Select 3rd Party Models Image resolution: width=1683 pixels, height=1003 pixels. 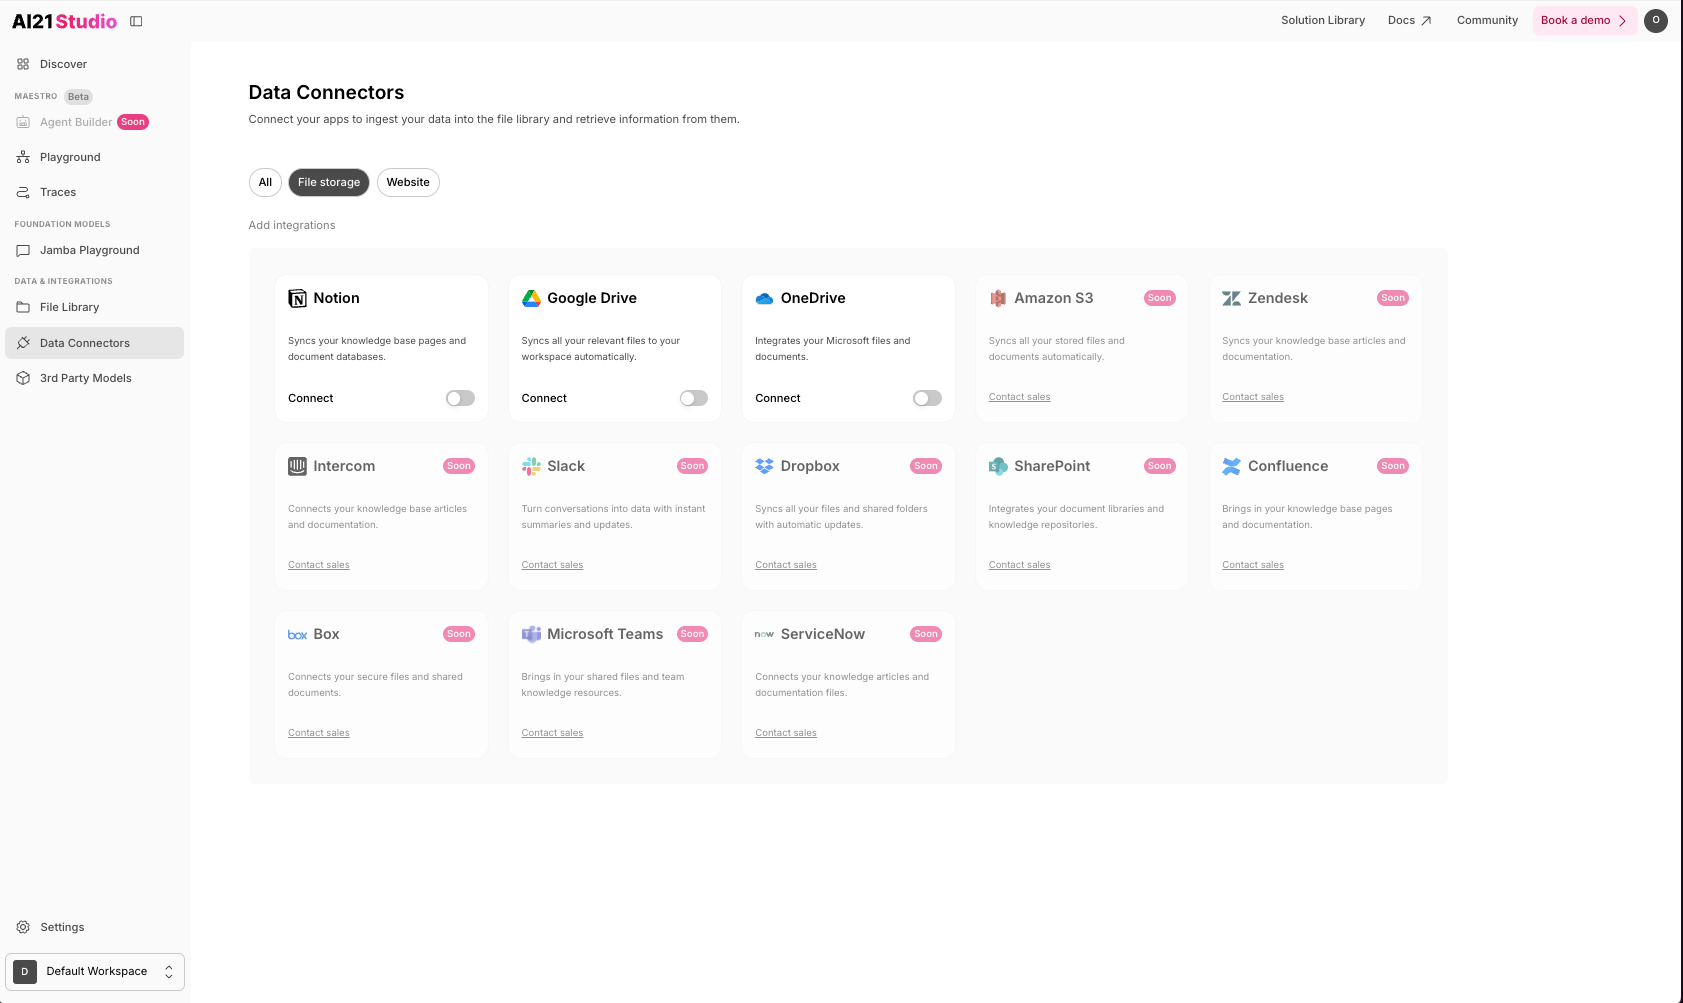coord(85,378)
